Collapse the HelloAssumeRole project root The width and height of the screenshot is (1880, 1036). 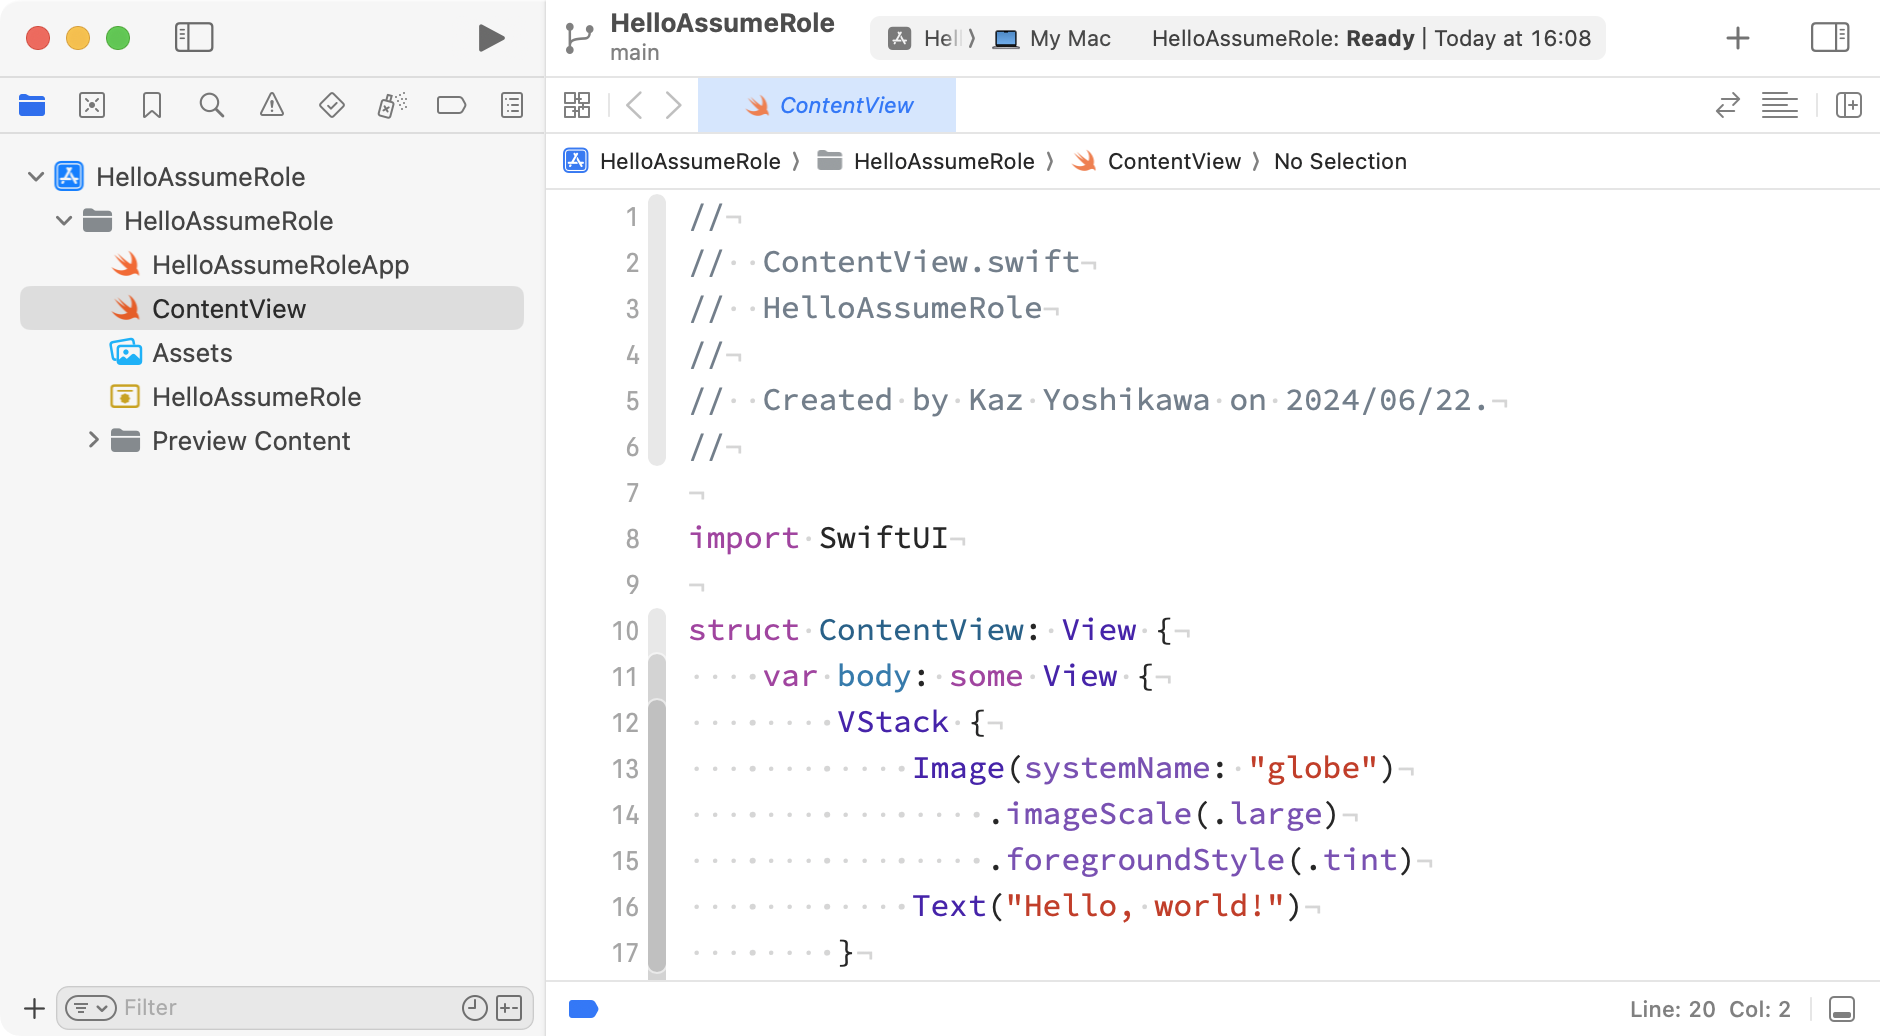click(36, 177)
